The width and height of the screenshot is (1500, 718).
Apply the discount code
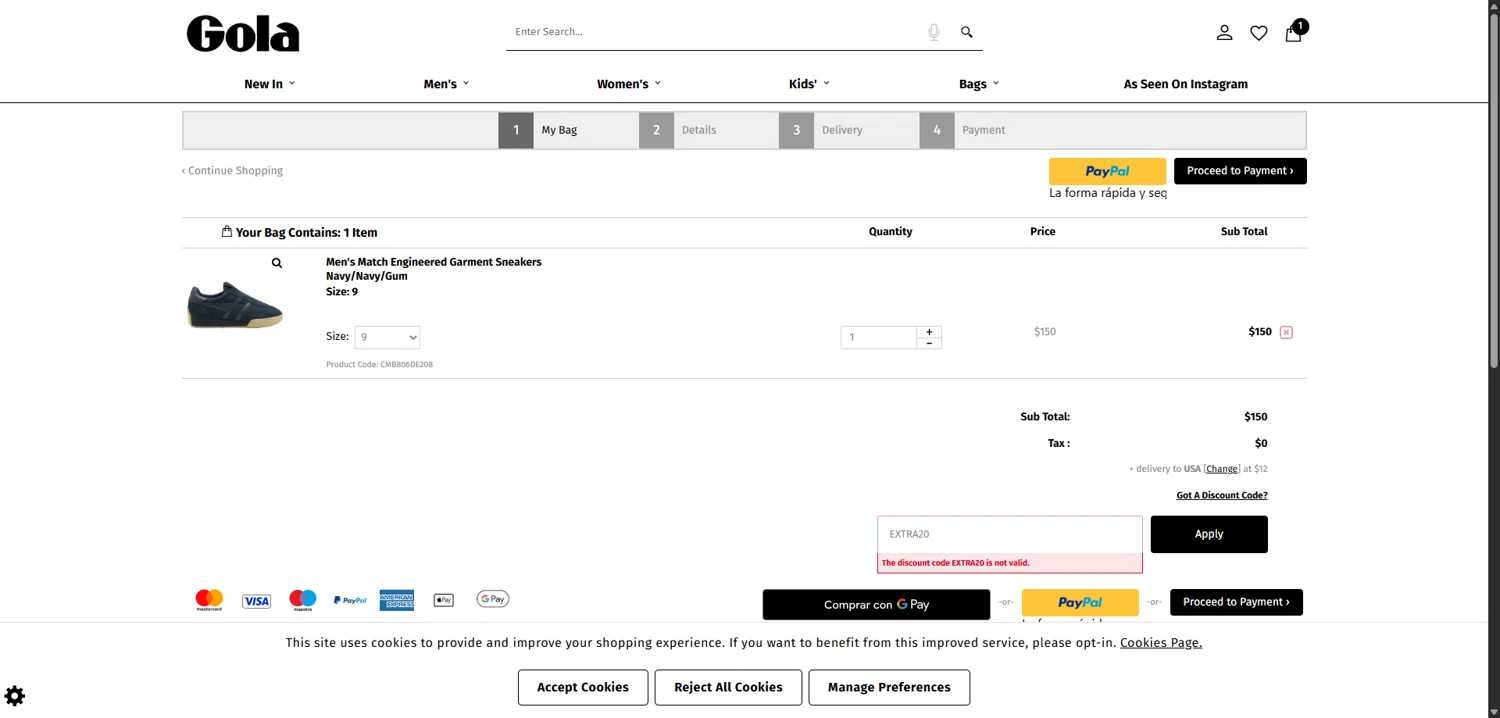pos(1209,534)
